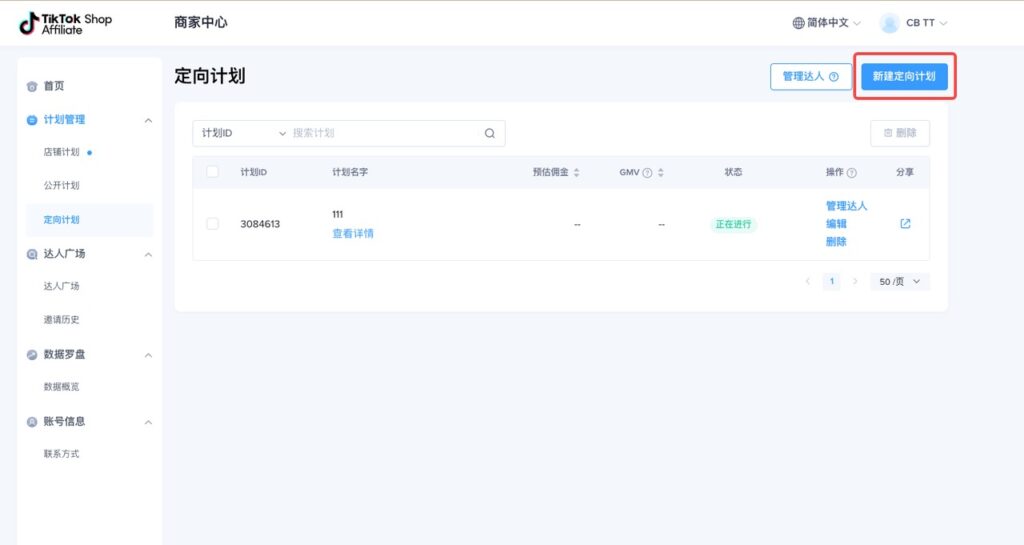Collapse the 数据罗盘 menu chevron
This screenshot has width=1024, height=545.
click(148, 355)
